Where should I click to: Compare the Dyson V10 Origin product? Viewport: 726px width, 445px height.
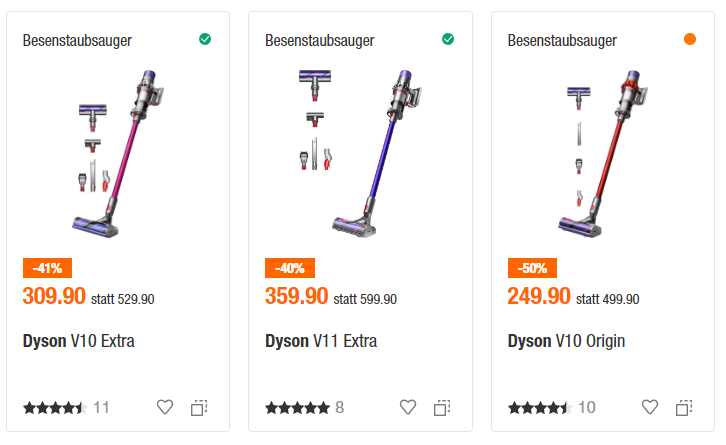684,407
